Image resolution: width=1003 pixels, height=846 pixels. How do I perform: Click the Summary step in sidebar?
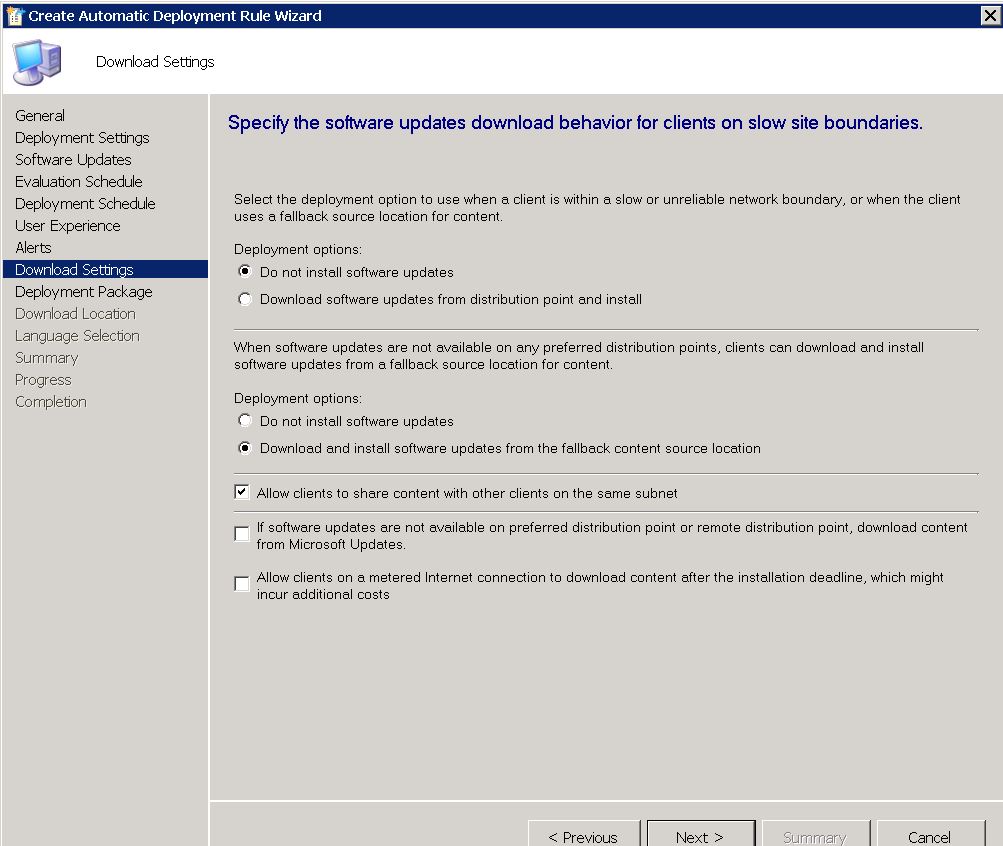click(46, 358)
